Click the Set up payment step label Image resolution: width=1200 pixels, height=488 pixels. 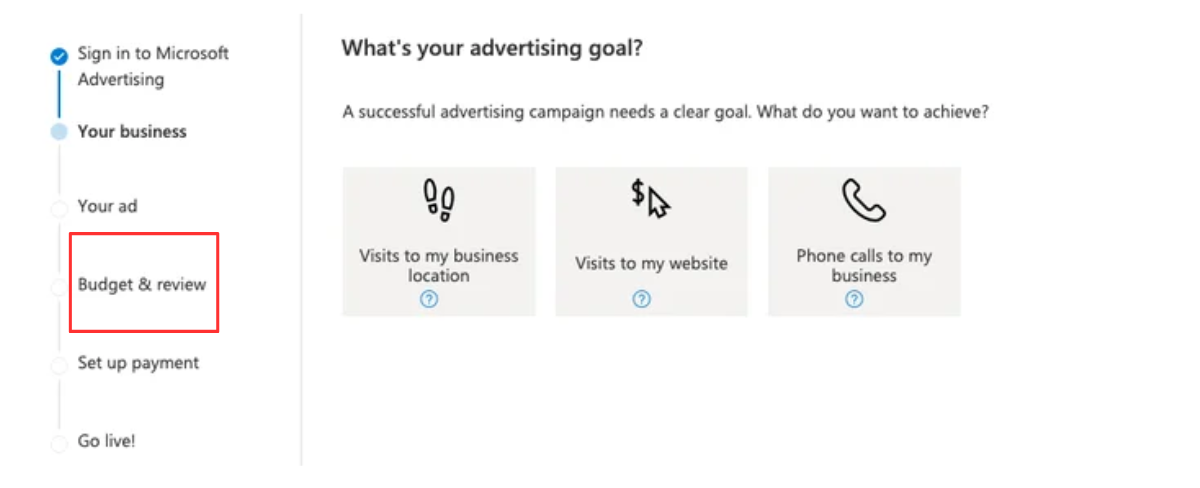click(138, 363)
